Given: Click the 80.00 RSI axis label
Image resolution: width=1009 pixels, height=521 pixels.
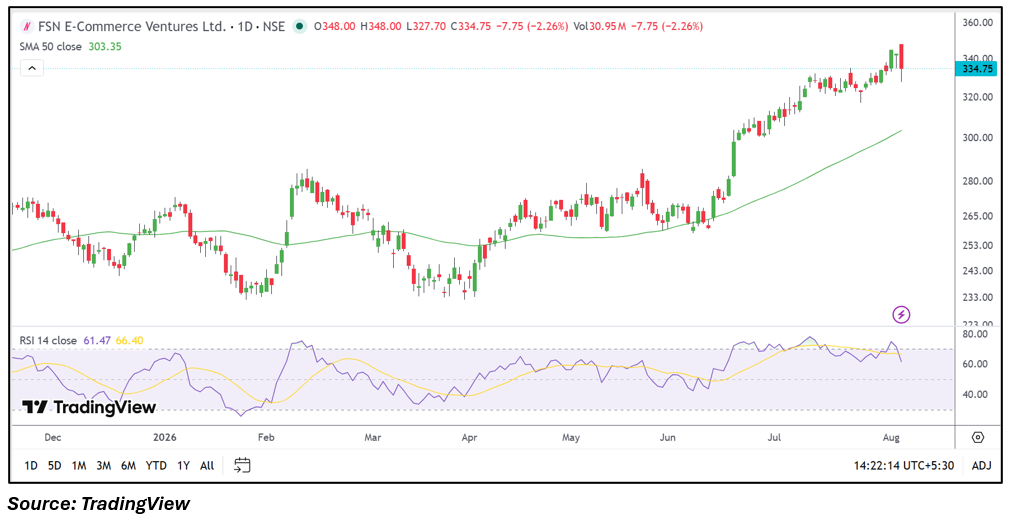Looking at the screenshot, I should pos(976,334).
